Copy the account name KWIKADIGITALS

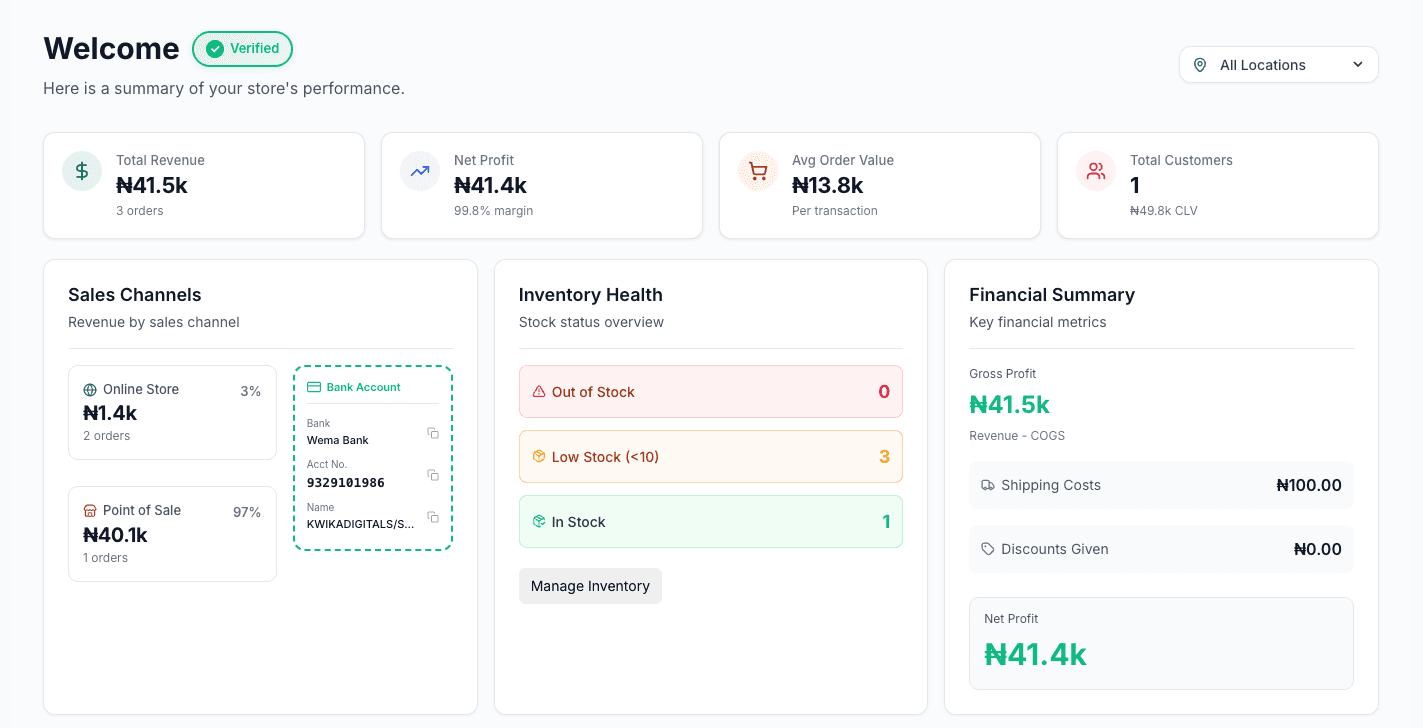(433, 517)
